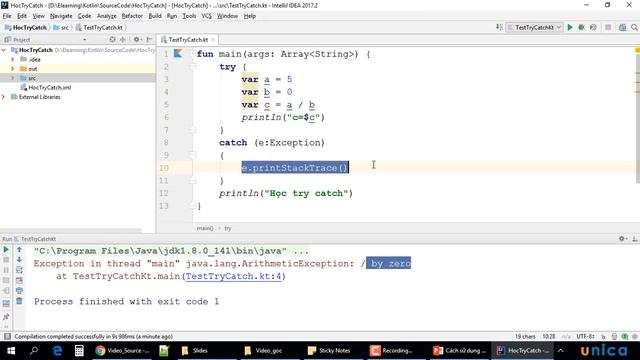
Task: Jump down the stack trace with the down arrow
Action: [x=19, y=260]
